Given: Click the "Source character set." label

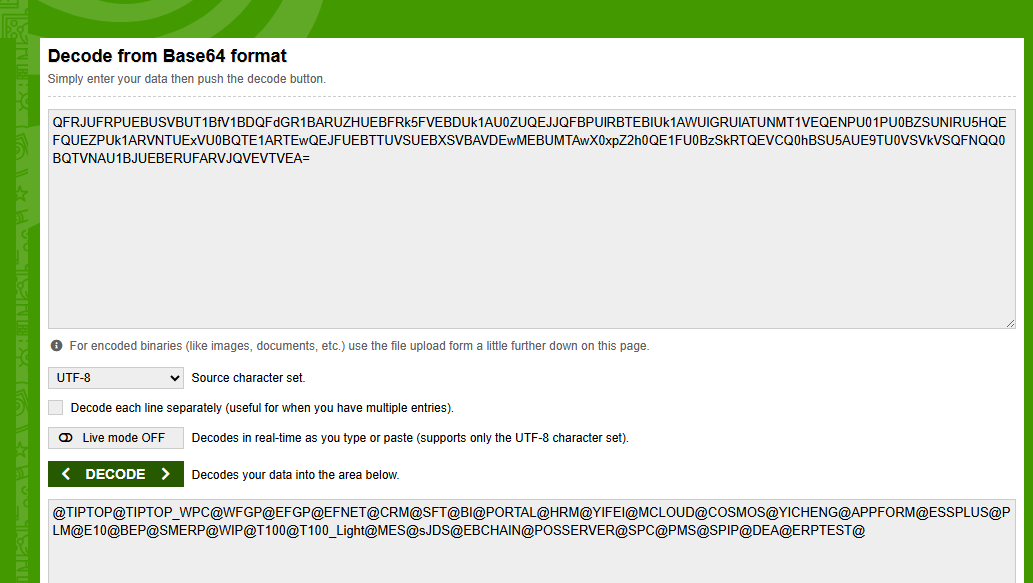Looking at the screenshot, I should coord(248,378).
